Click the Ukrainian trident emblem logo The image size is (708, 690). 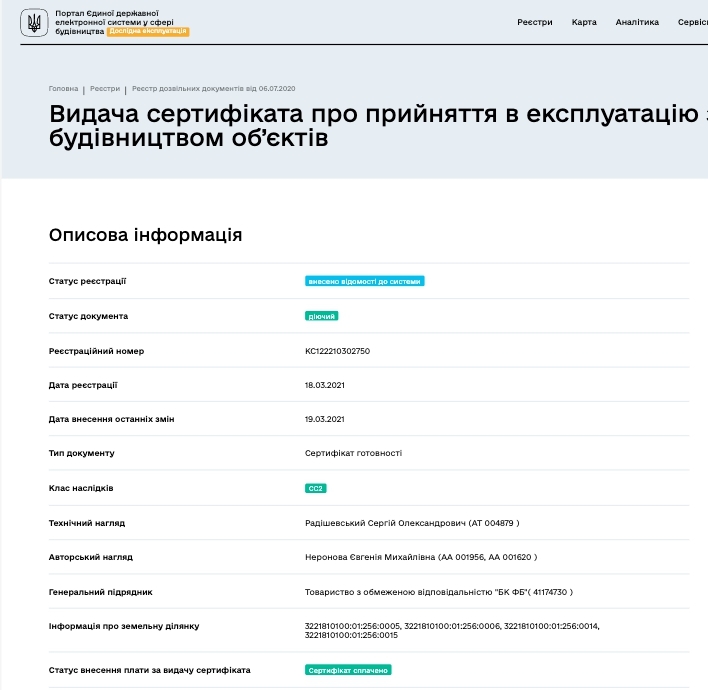pyautogui.click(x=34, y=22)
